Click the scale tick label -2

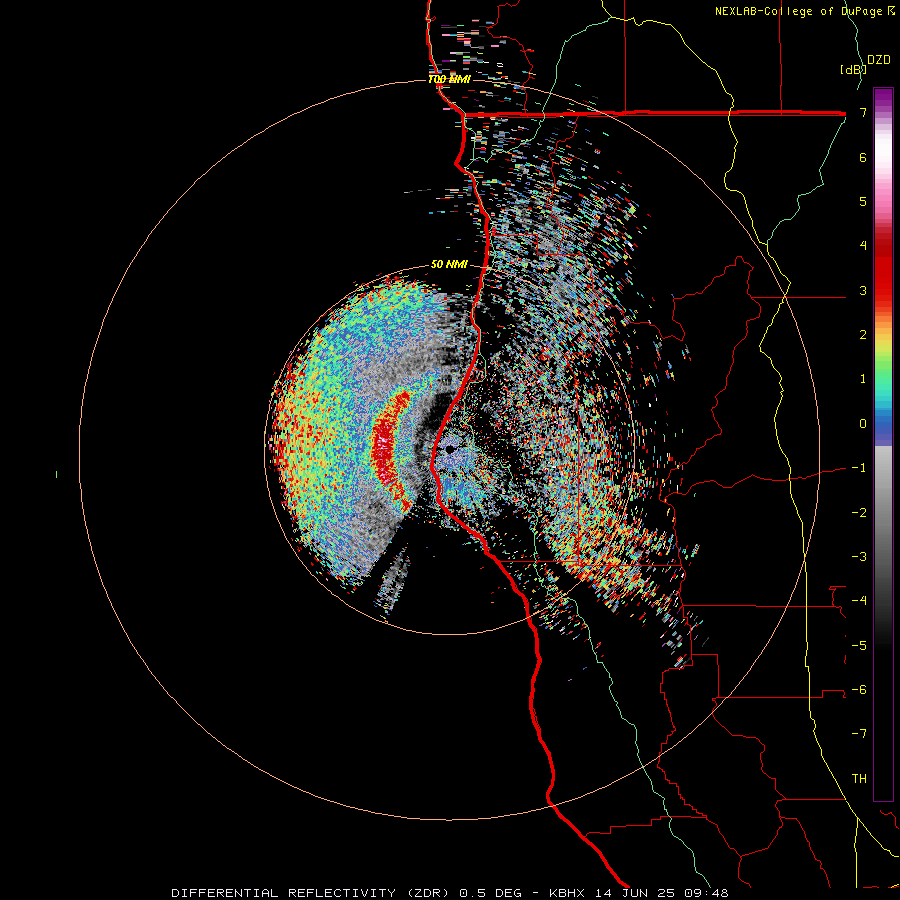point(859,513)
